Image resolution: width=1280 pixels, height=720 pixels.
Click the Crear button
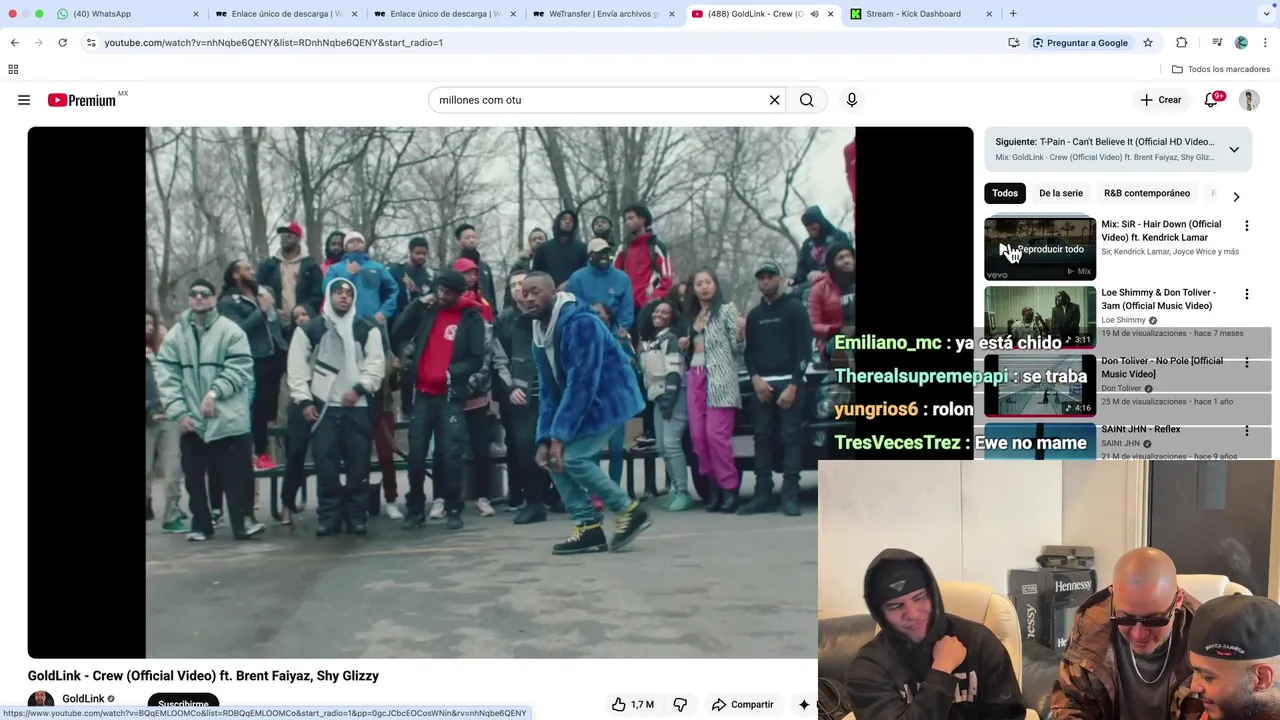click(1161, 100)
